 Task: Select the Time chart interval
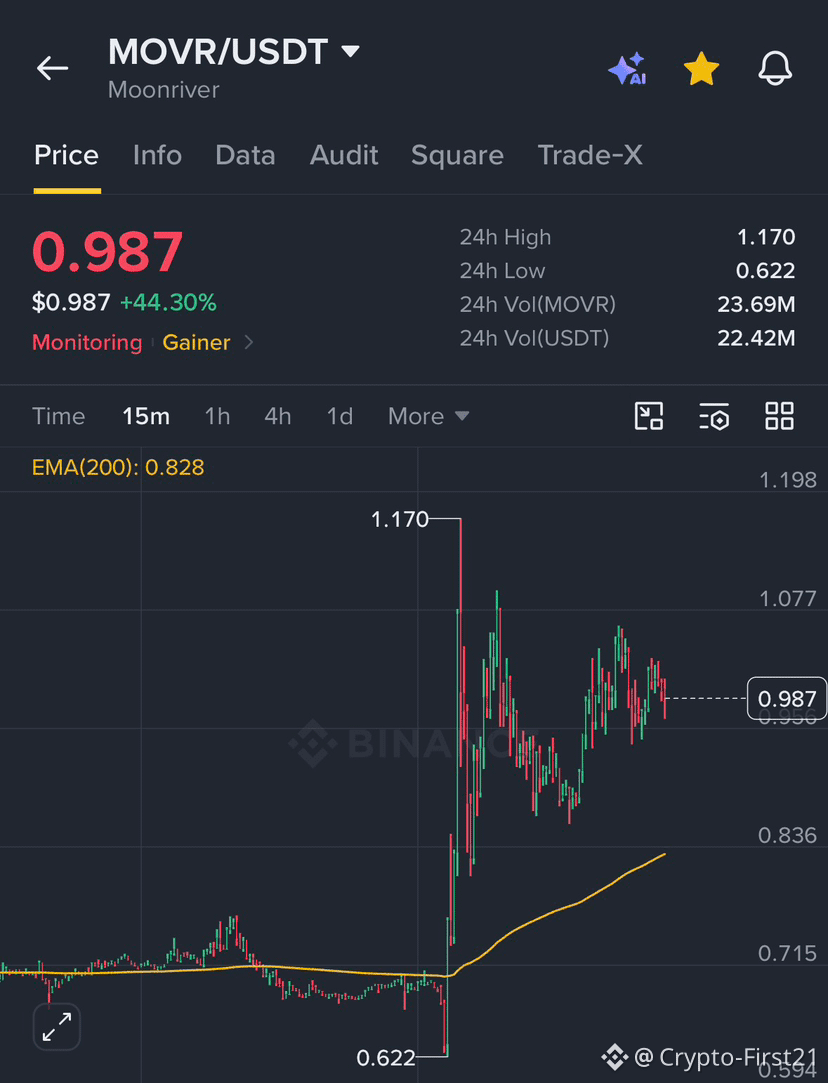coord(59,416)
